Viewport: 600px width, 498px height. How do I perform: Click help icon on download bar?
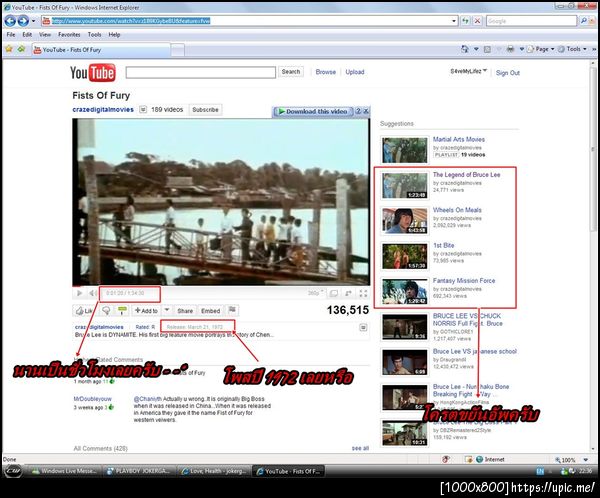click(x=358, y=111)
